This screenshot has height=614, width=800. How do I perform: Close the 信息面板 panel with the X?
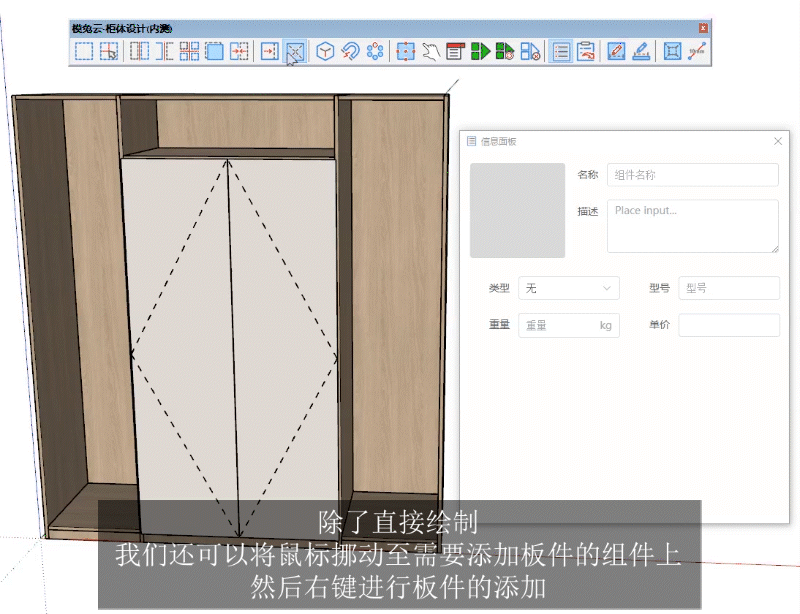tap(777, 141)
